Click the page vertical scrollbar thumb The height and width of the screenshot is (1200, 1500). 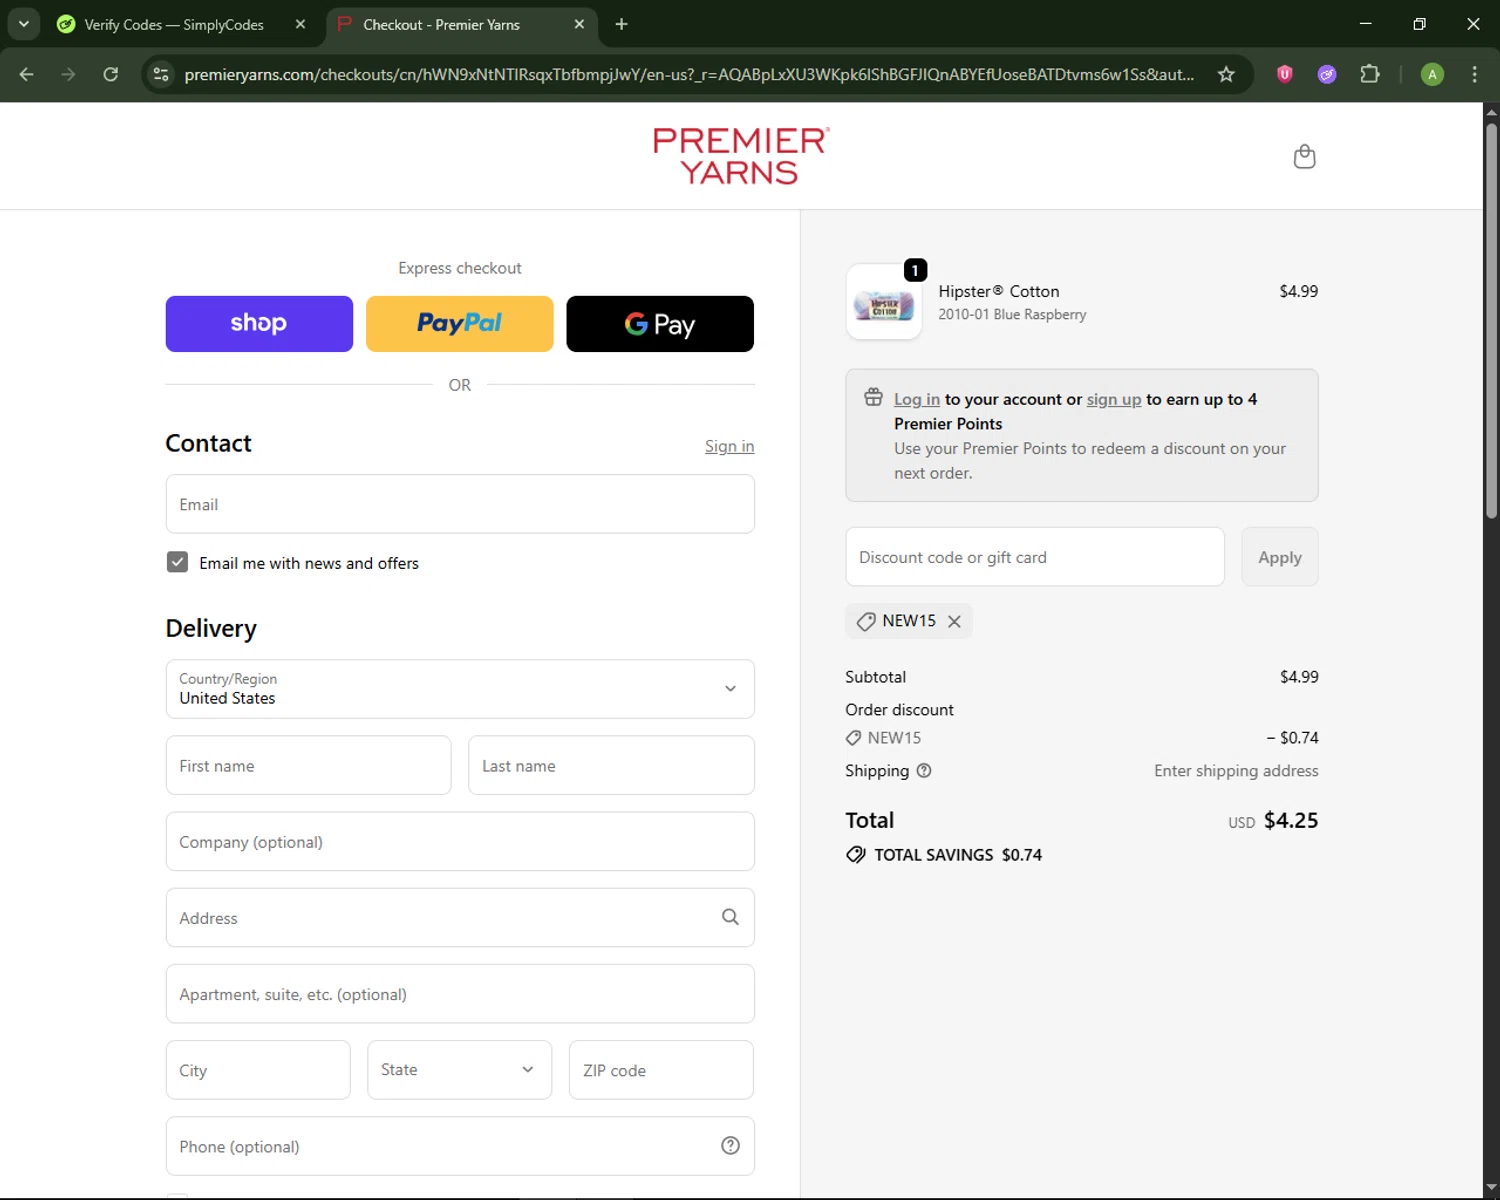pos(1491,320)
